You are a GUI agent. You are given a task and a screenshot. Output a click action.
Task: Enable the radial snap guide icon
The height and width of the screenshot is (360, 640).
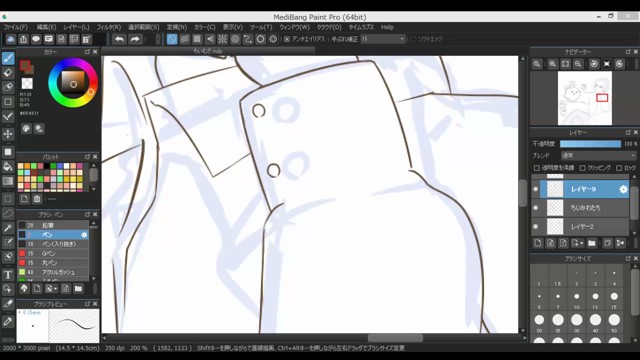point(222,39)
